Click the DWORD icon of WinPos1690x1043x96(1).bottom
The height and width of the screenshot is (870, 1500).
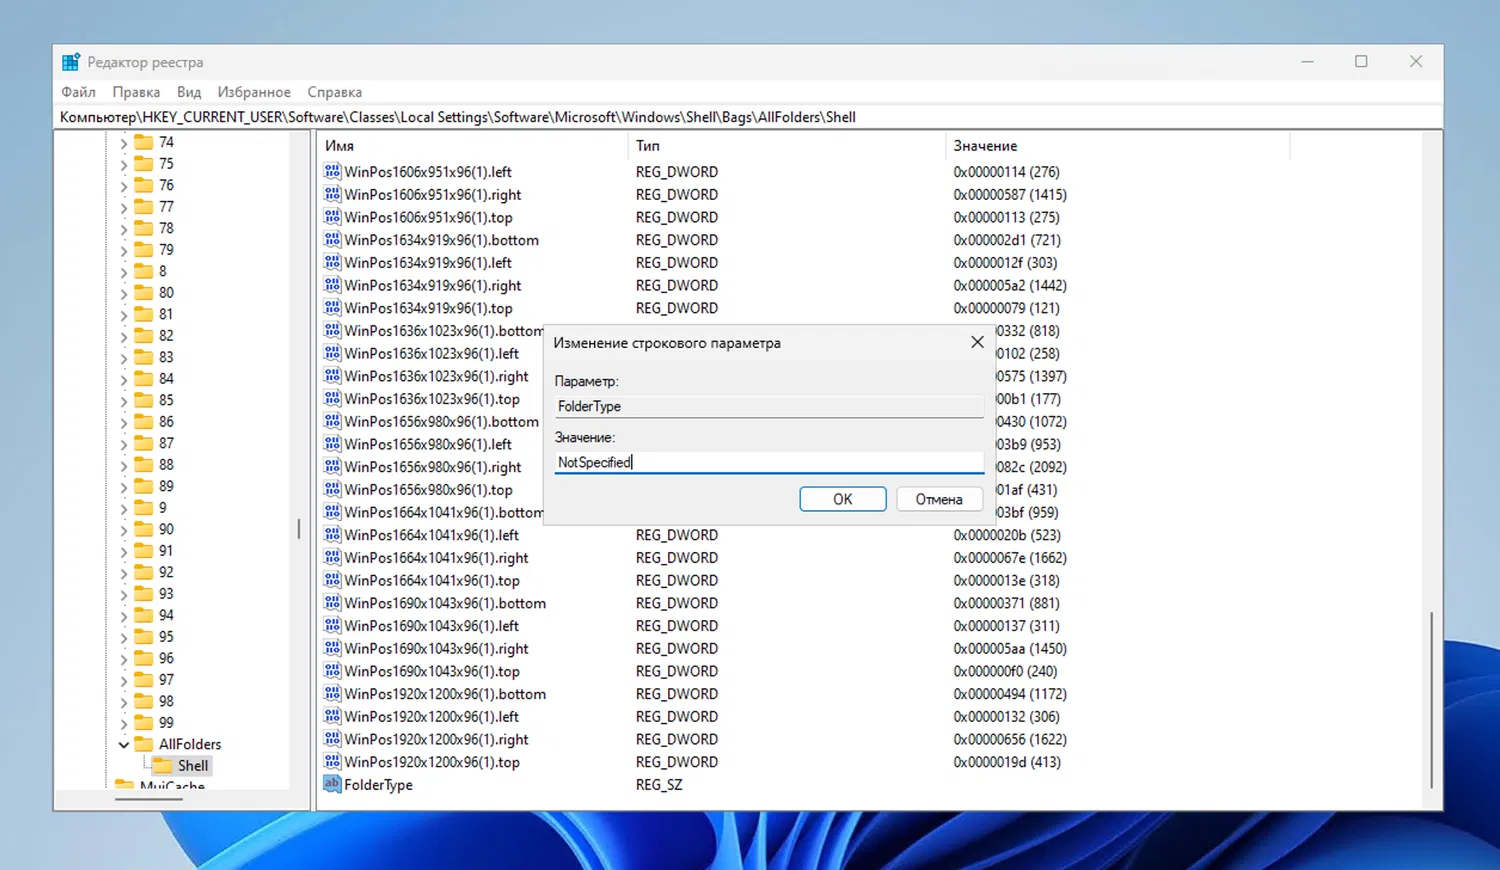tap(332, 603)
